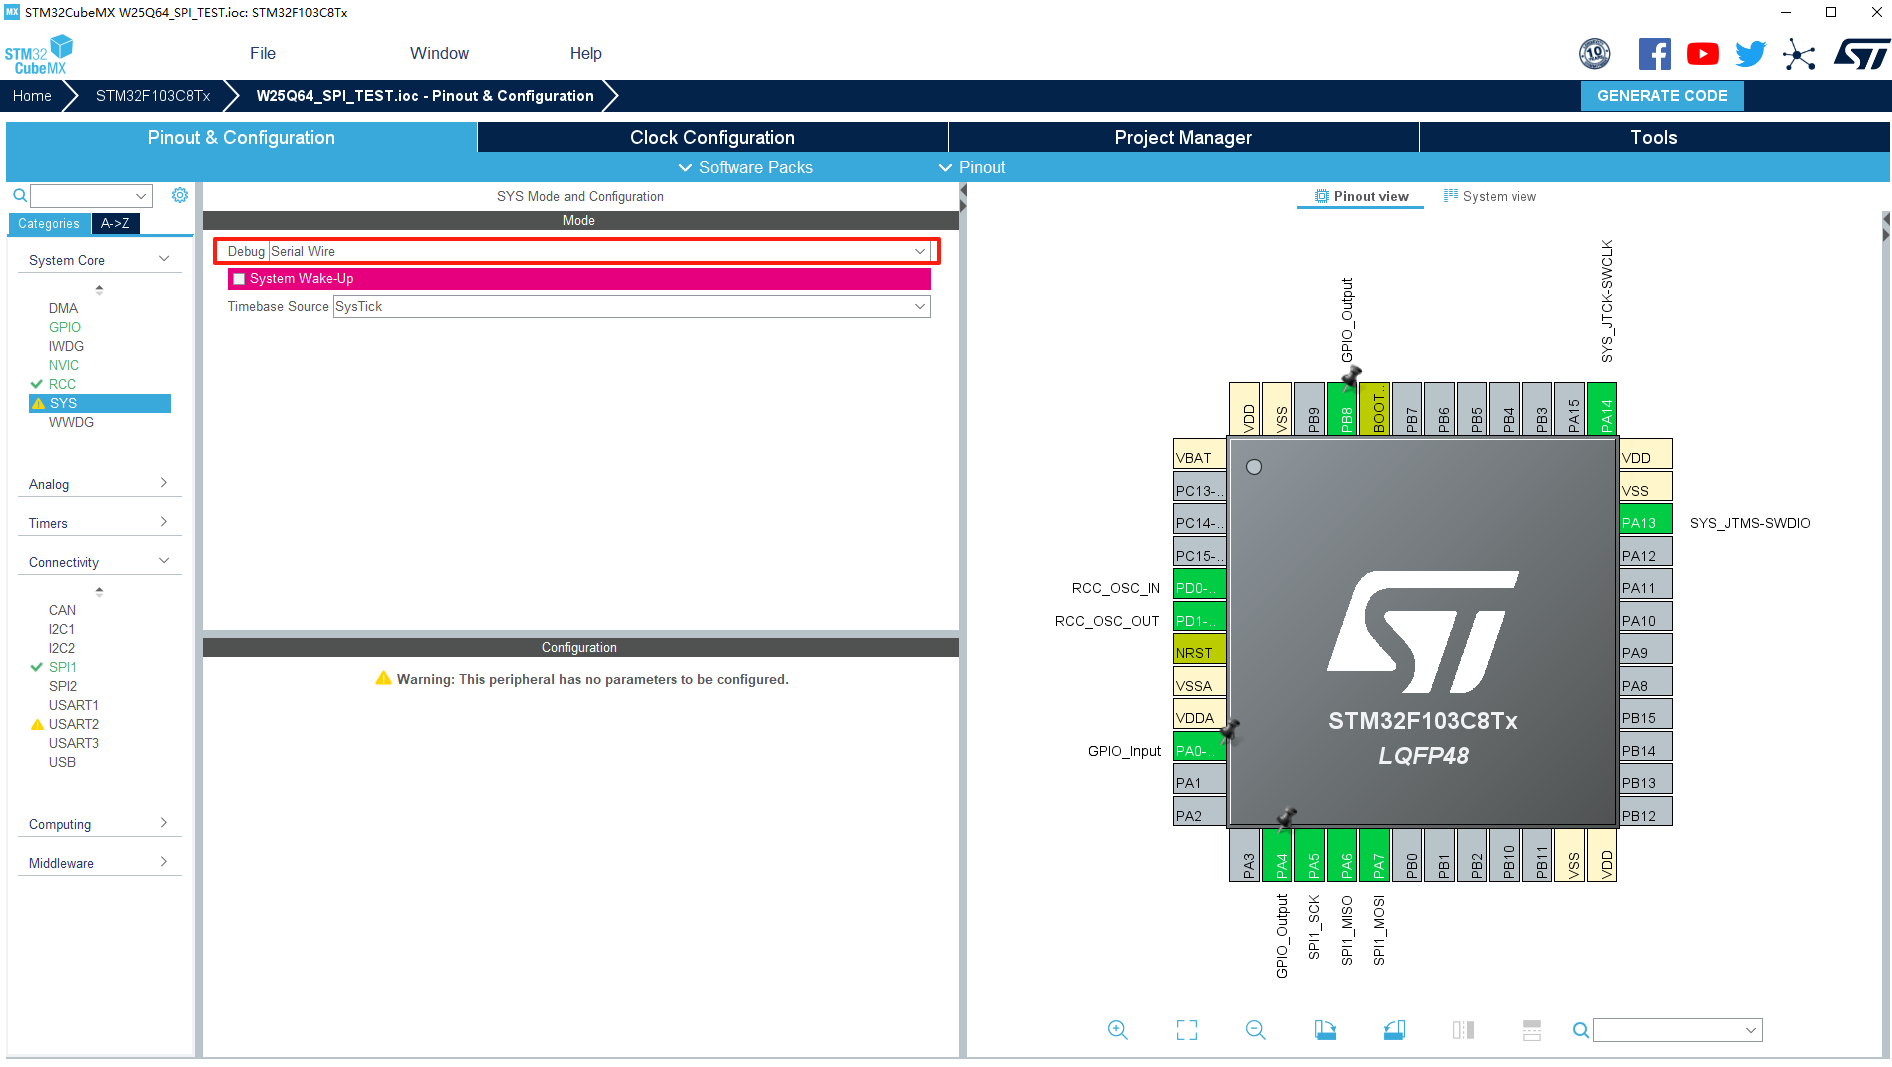The width and height of the screenshot is (1892, 1067).
Task: Toggle the horizontal split view icon
Action: (1532, 1029)
